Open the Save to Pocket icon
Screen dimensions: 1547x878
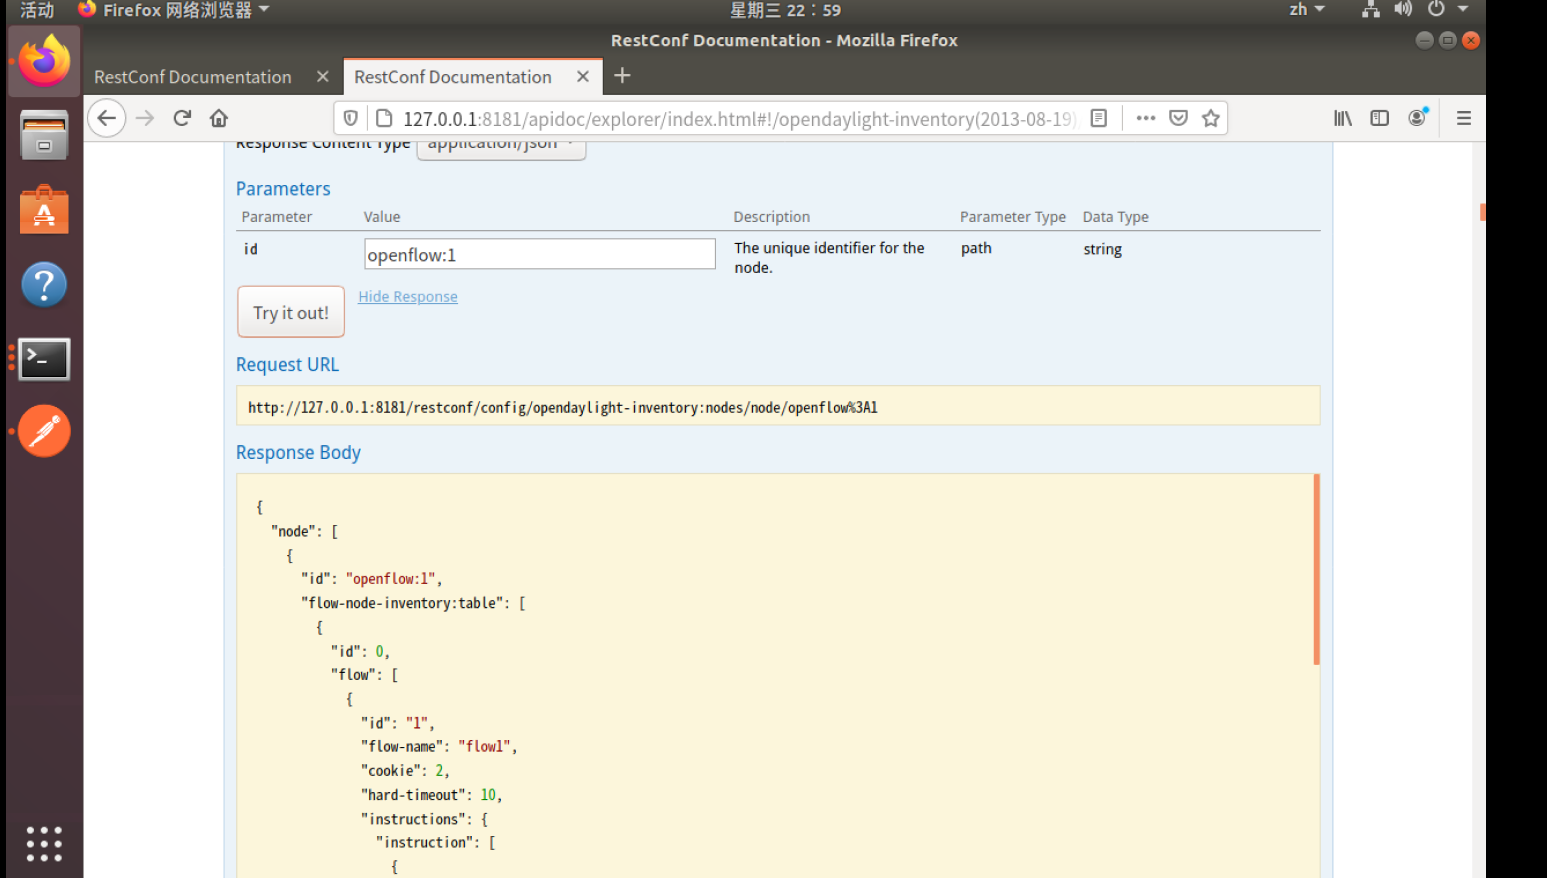tap(1179, 118)
